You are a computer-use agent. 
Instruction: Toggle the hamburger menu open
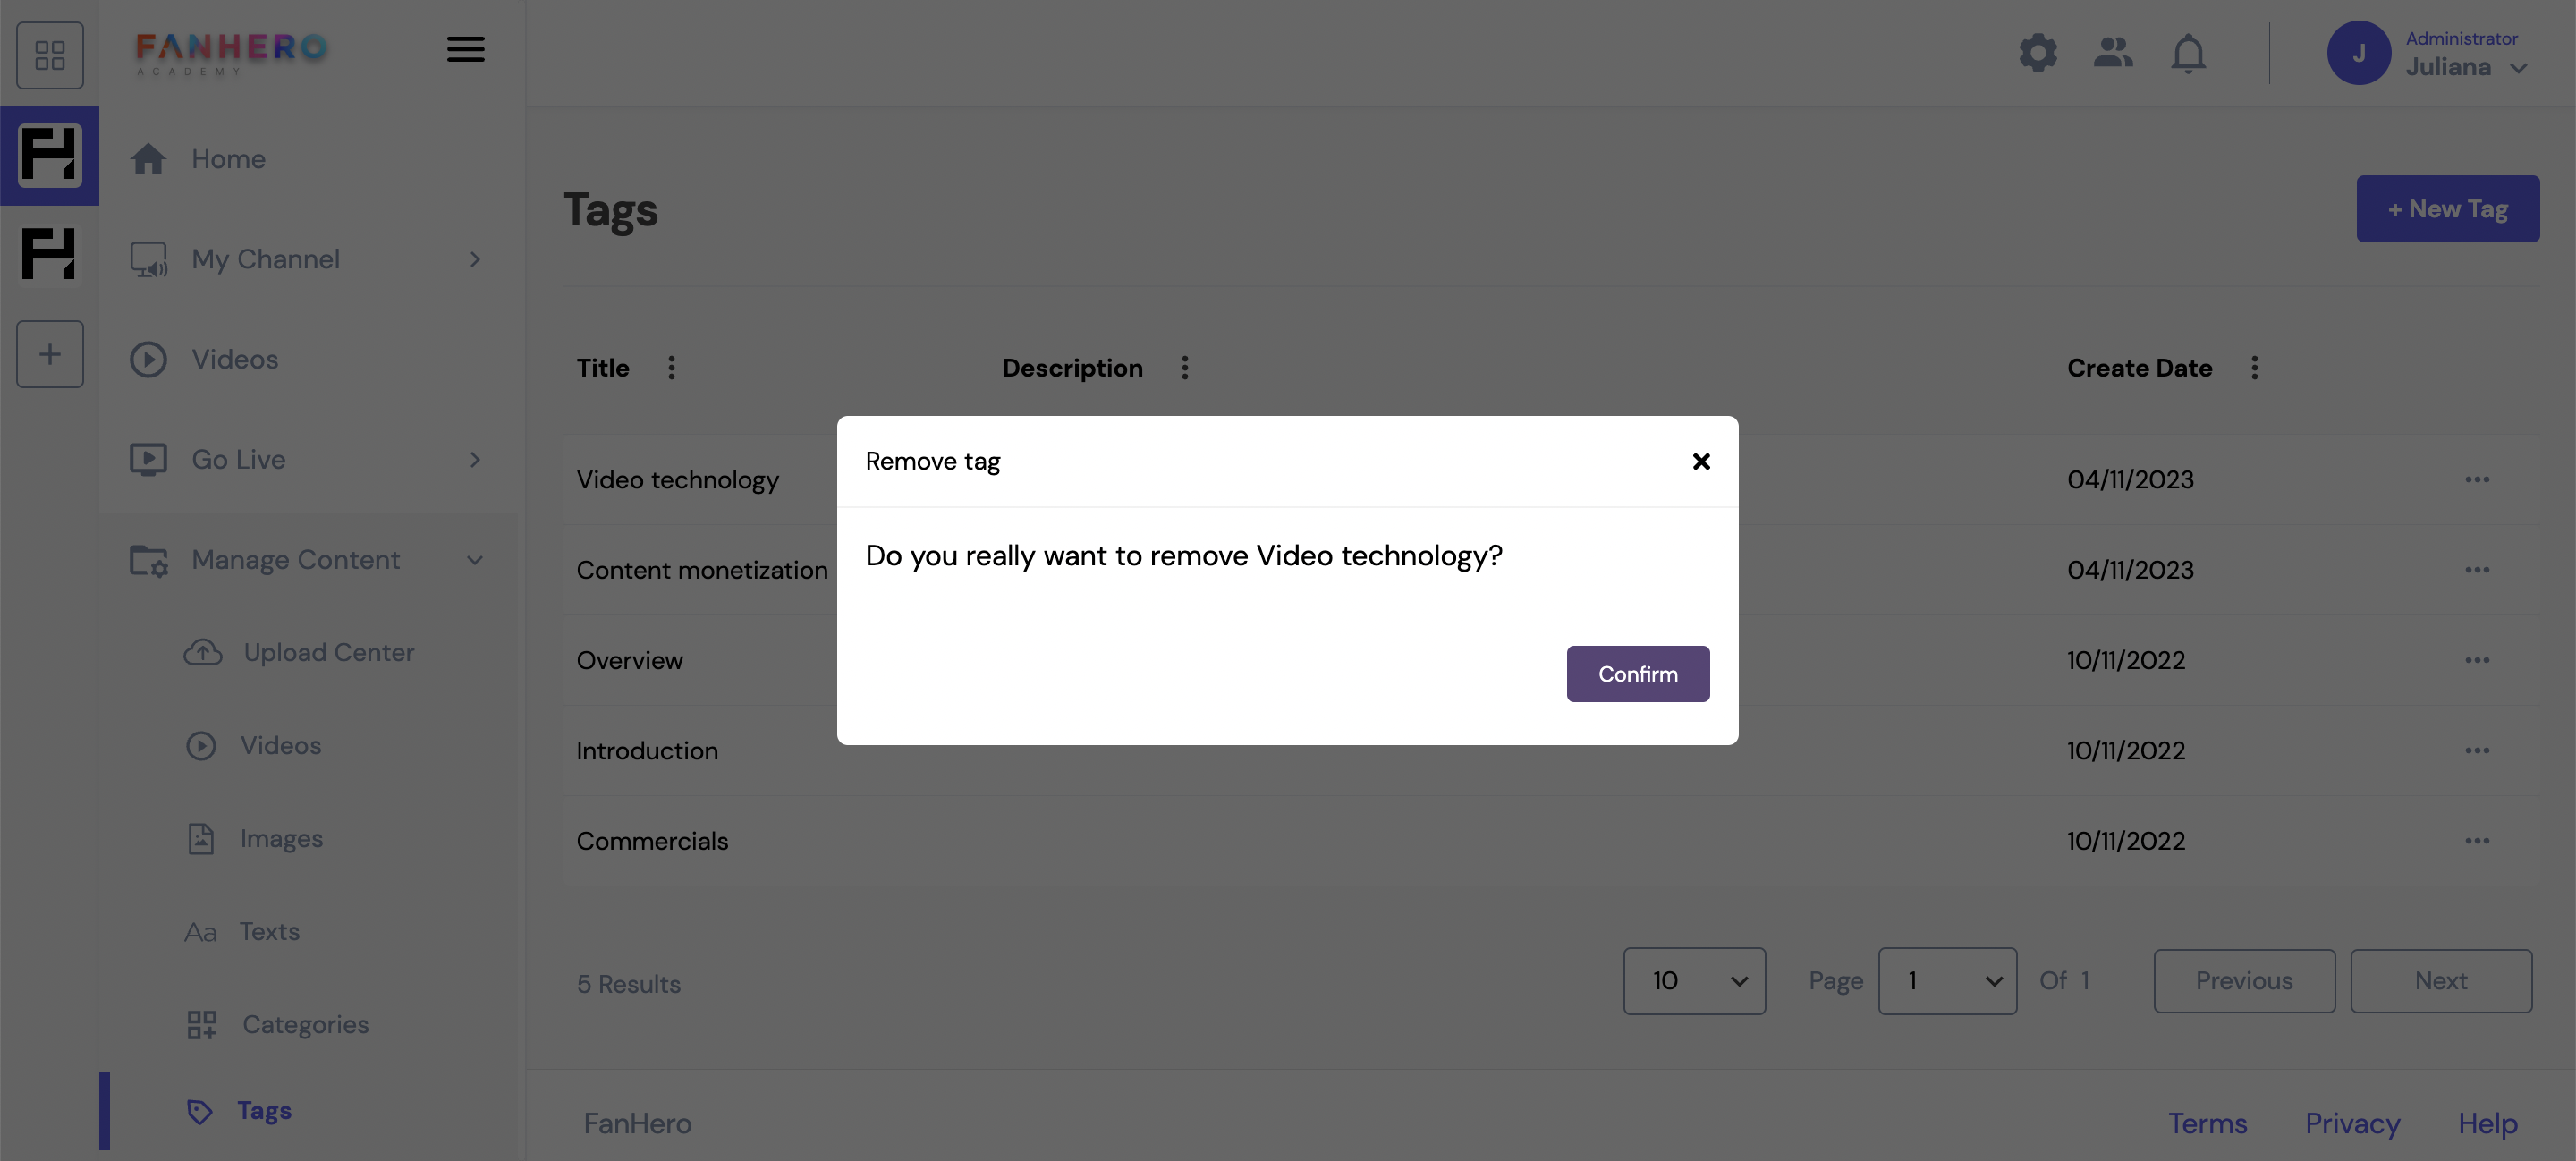465,49
